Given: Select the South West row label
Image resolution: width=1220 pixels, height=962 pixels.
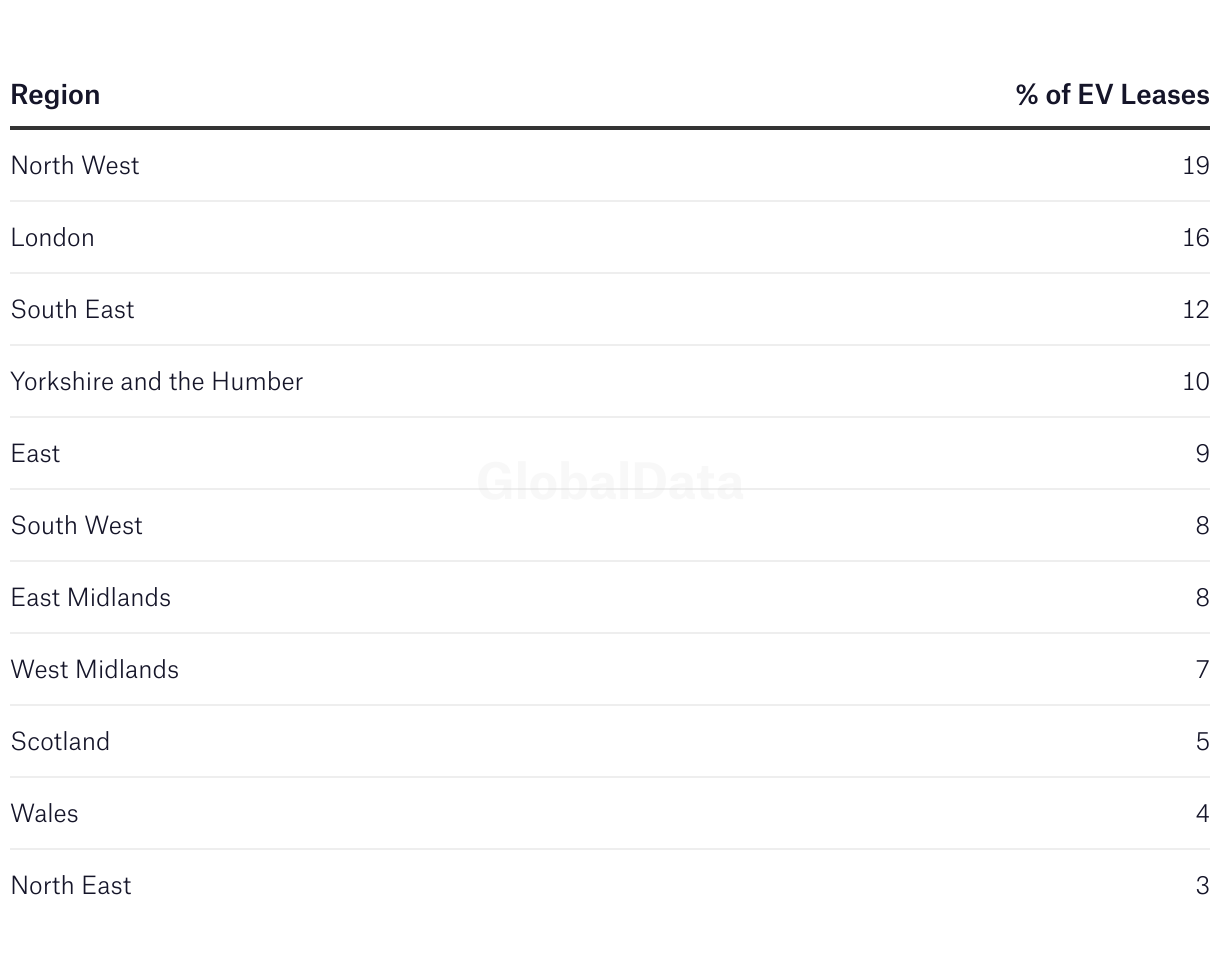Looking at the screenshot, I should click(77, 525).
